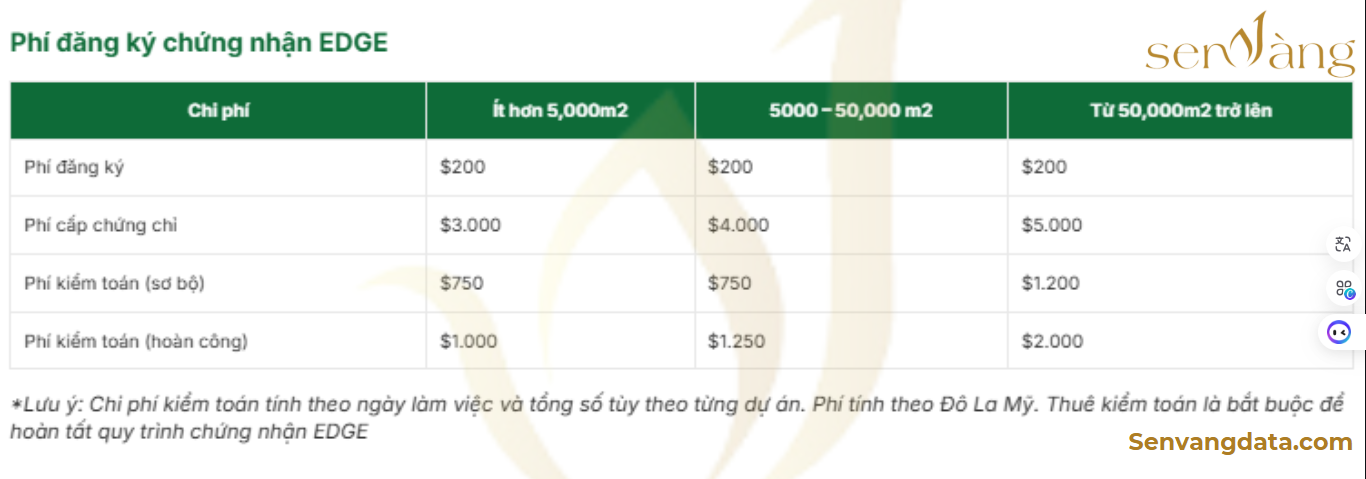Screen dimensions: 1366x479
Task: Select the Từ 50,000m2 trở lên header
Action: [1180, 110]
